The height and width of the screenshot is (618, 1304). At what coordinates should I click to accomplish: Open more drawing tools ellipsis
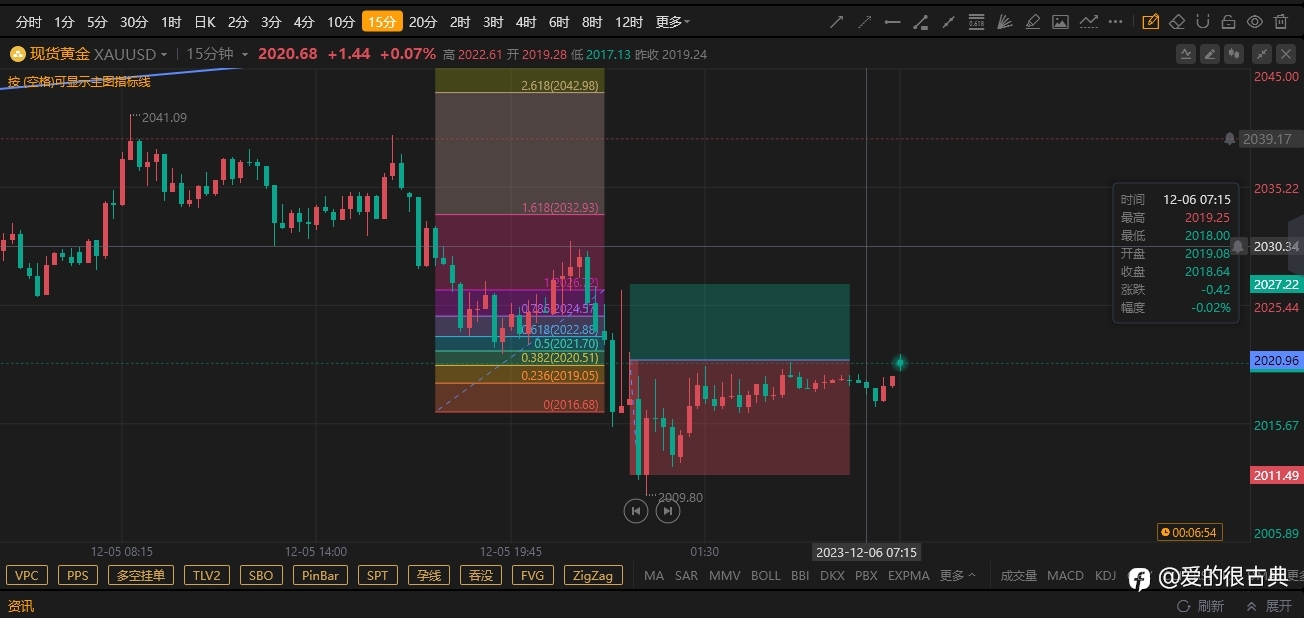(1115, 22)
